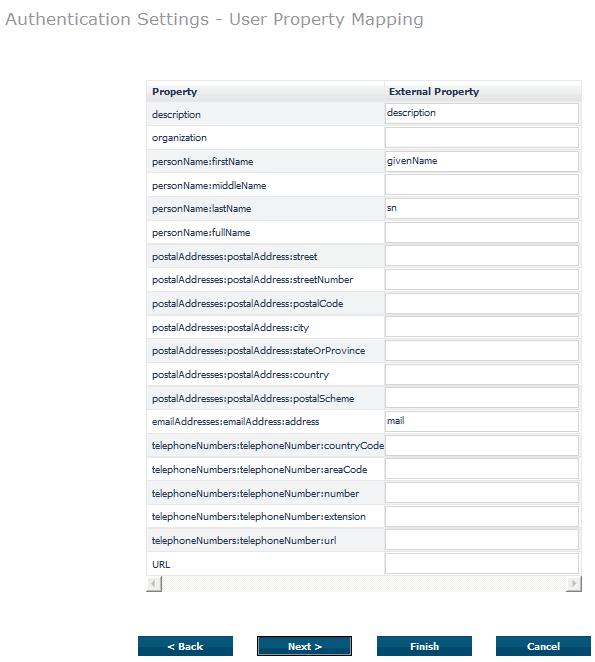Select the givenName field for firstName
595x662 pixels.
pyautogui.click(x=482, y=162)
